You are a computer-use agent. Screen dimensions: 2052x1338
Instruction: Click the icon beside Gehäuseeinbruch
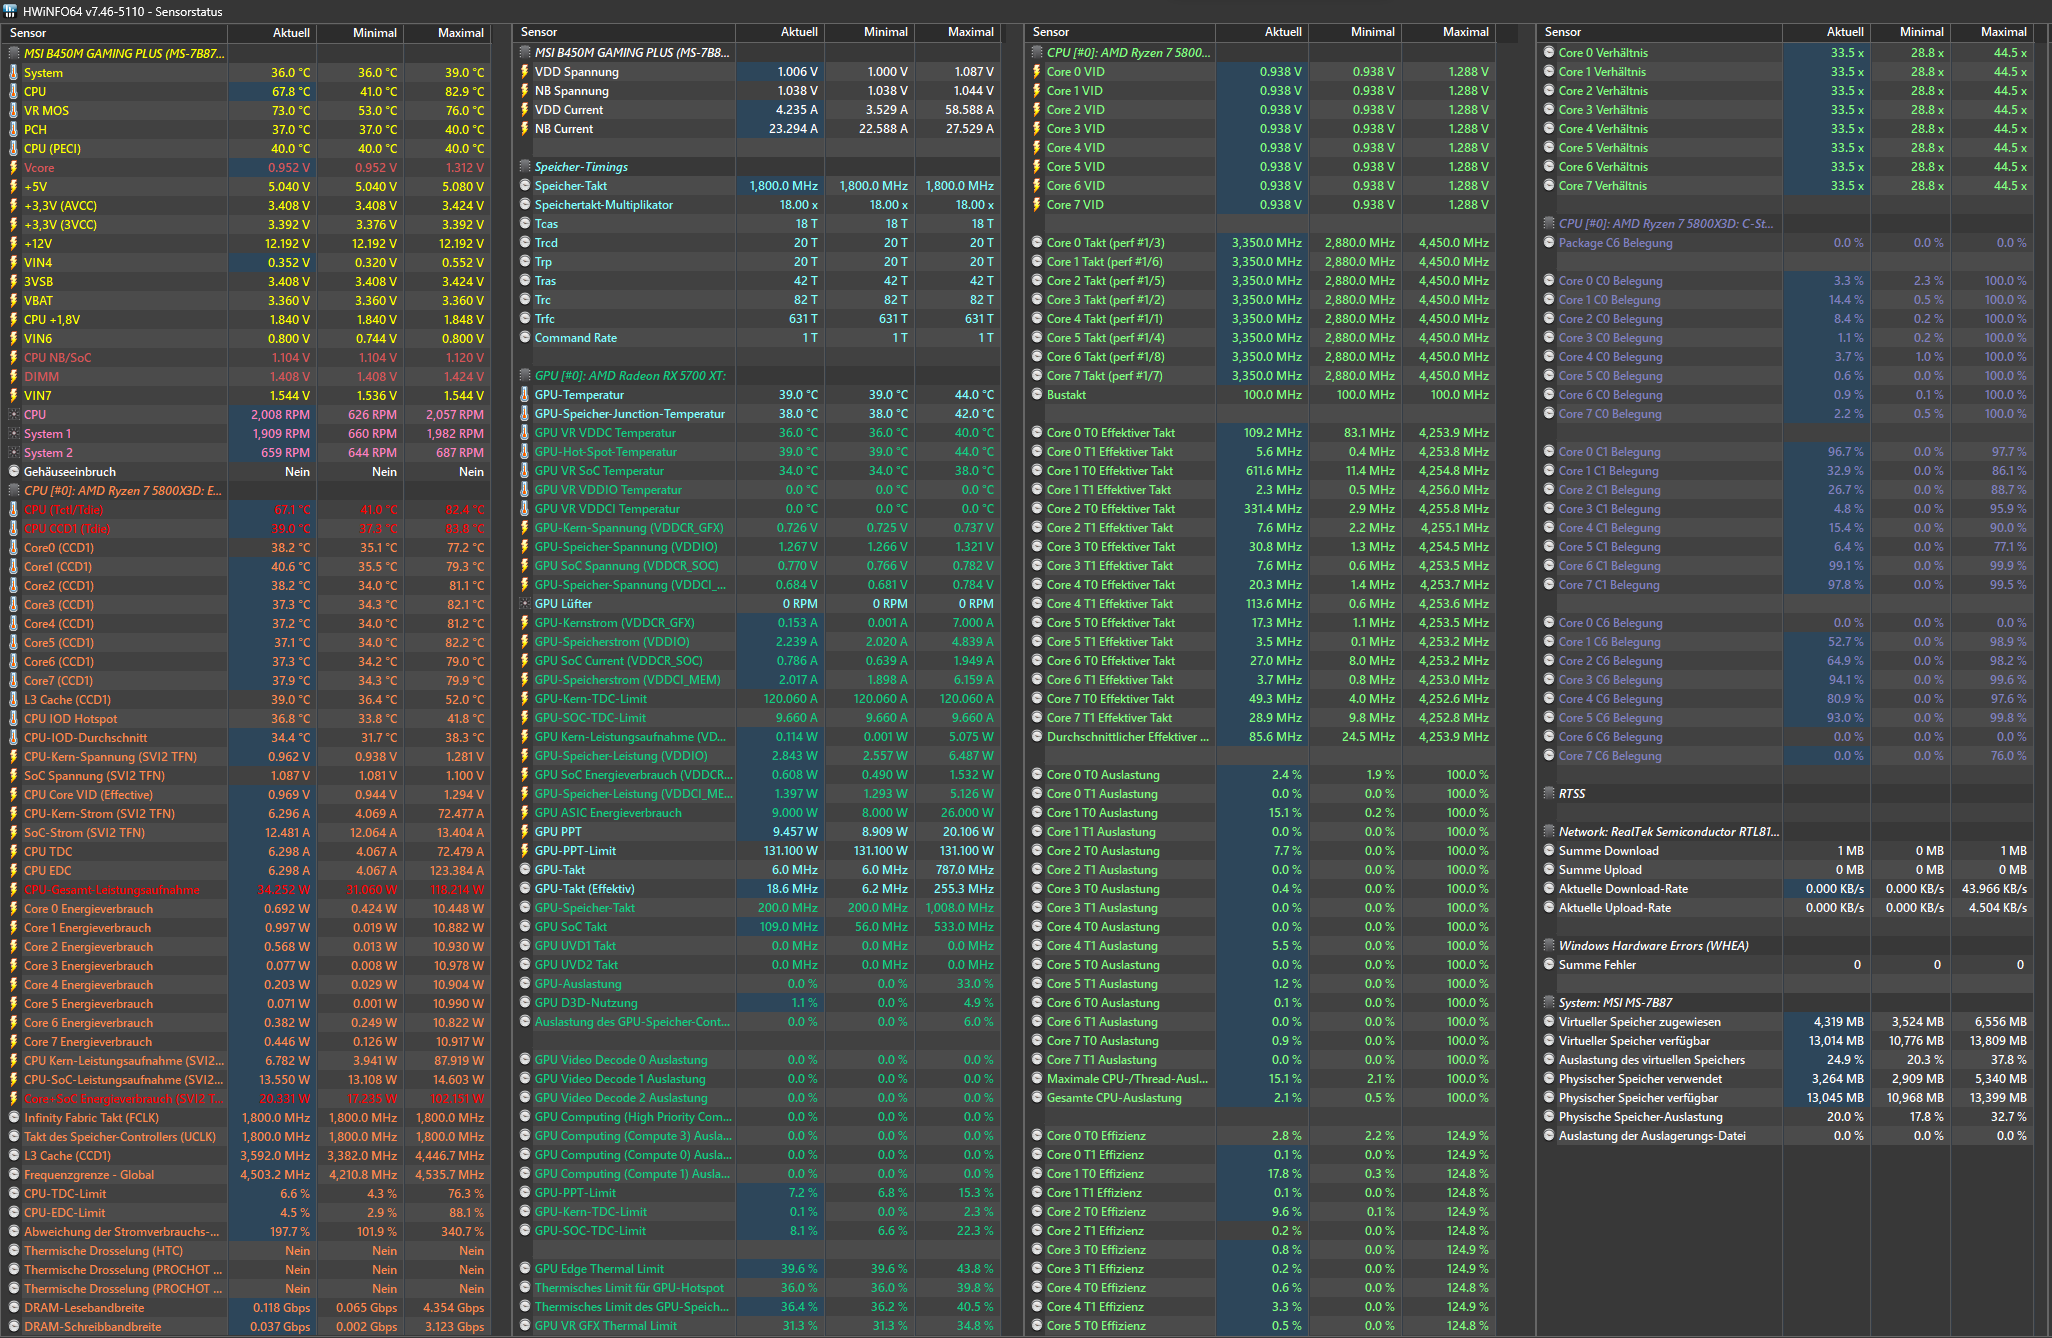(14, 472)
